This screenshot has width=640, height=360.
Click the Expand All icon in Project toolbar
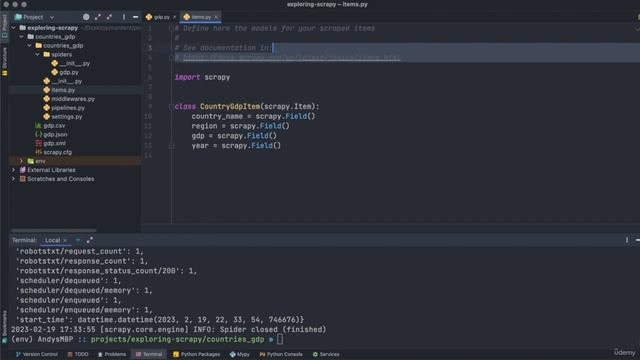[x=98, y=17]
